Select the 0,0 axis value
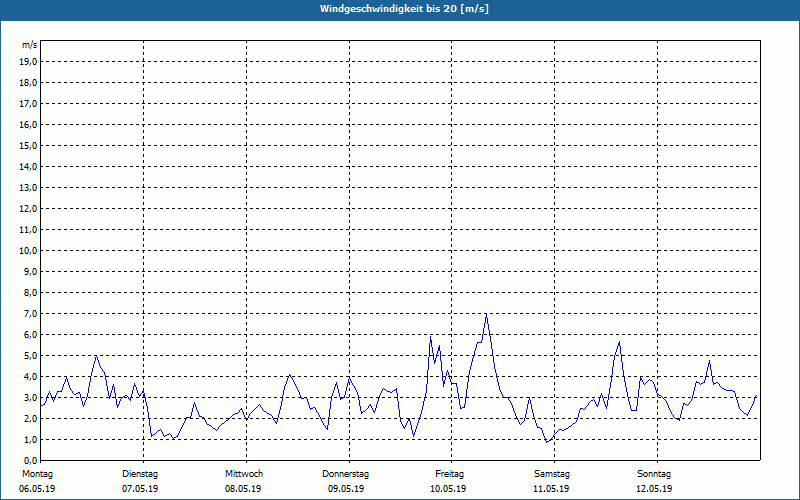 pyautogui.click(x=30, y=460)
